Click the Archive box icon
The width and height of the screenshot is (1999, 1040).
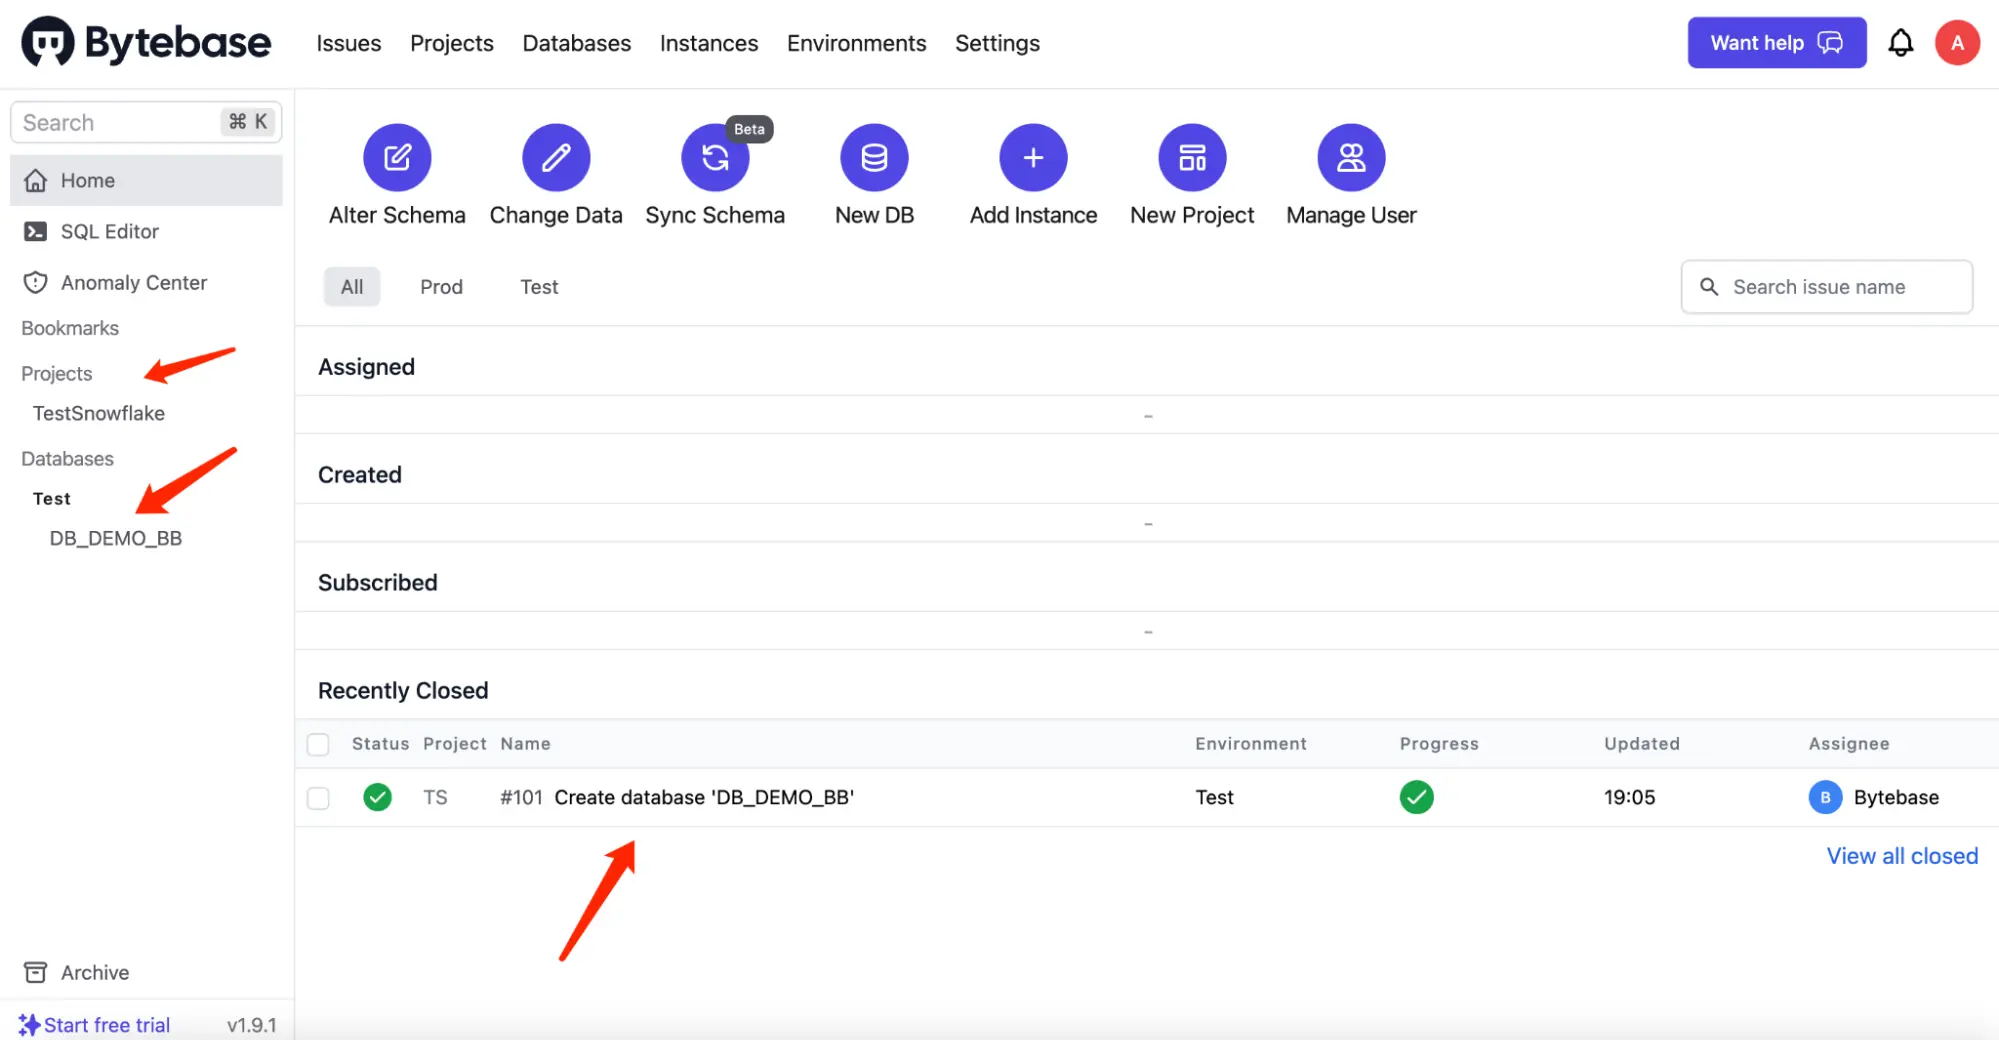pyautogui.click(x=35, y=973)
